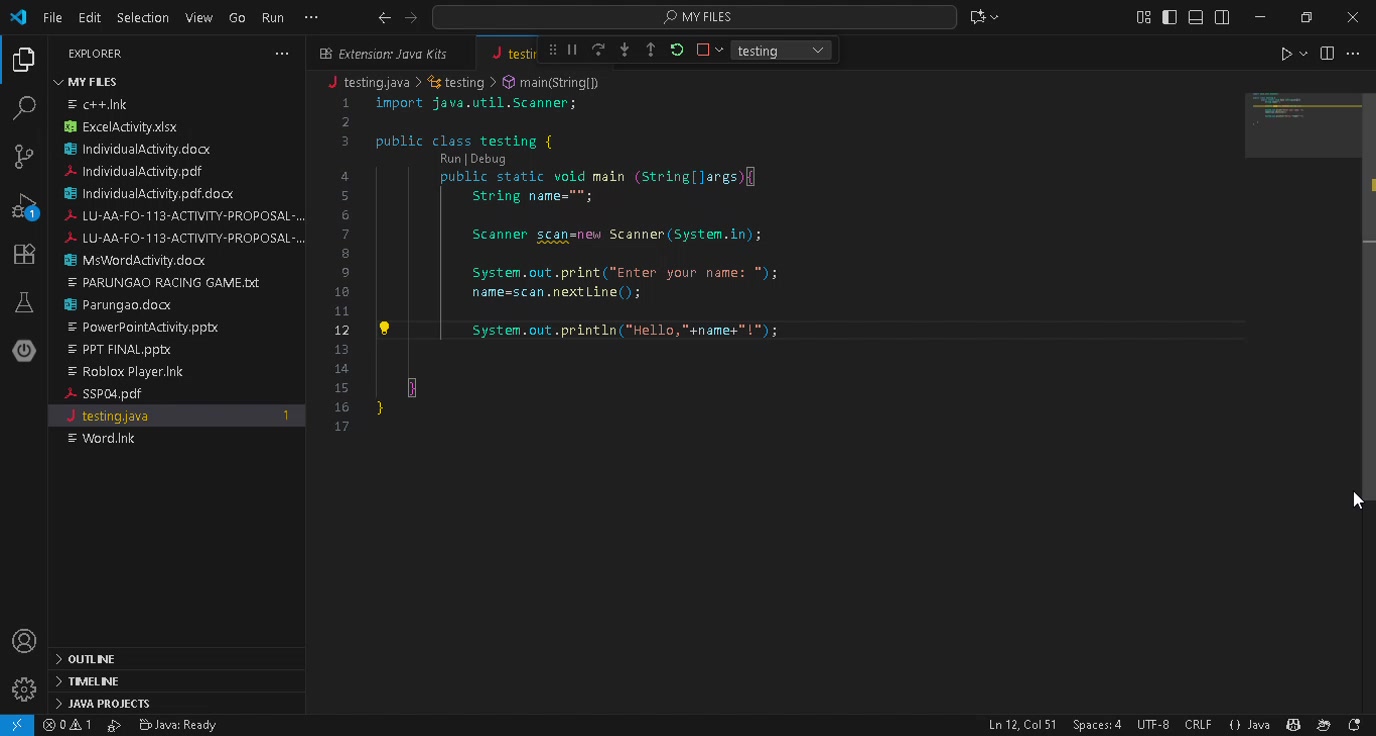Screen dimensions: 1376x736
Task: Open the Run menu
Action: (272, 17)
